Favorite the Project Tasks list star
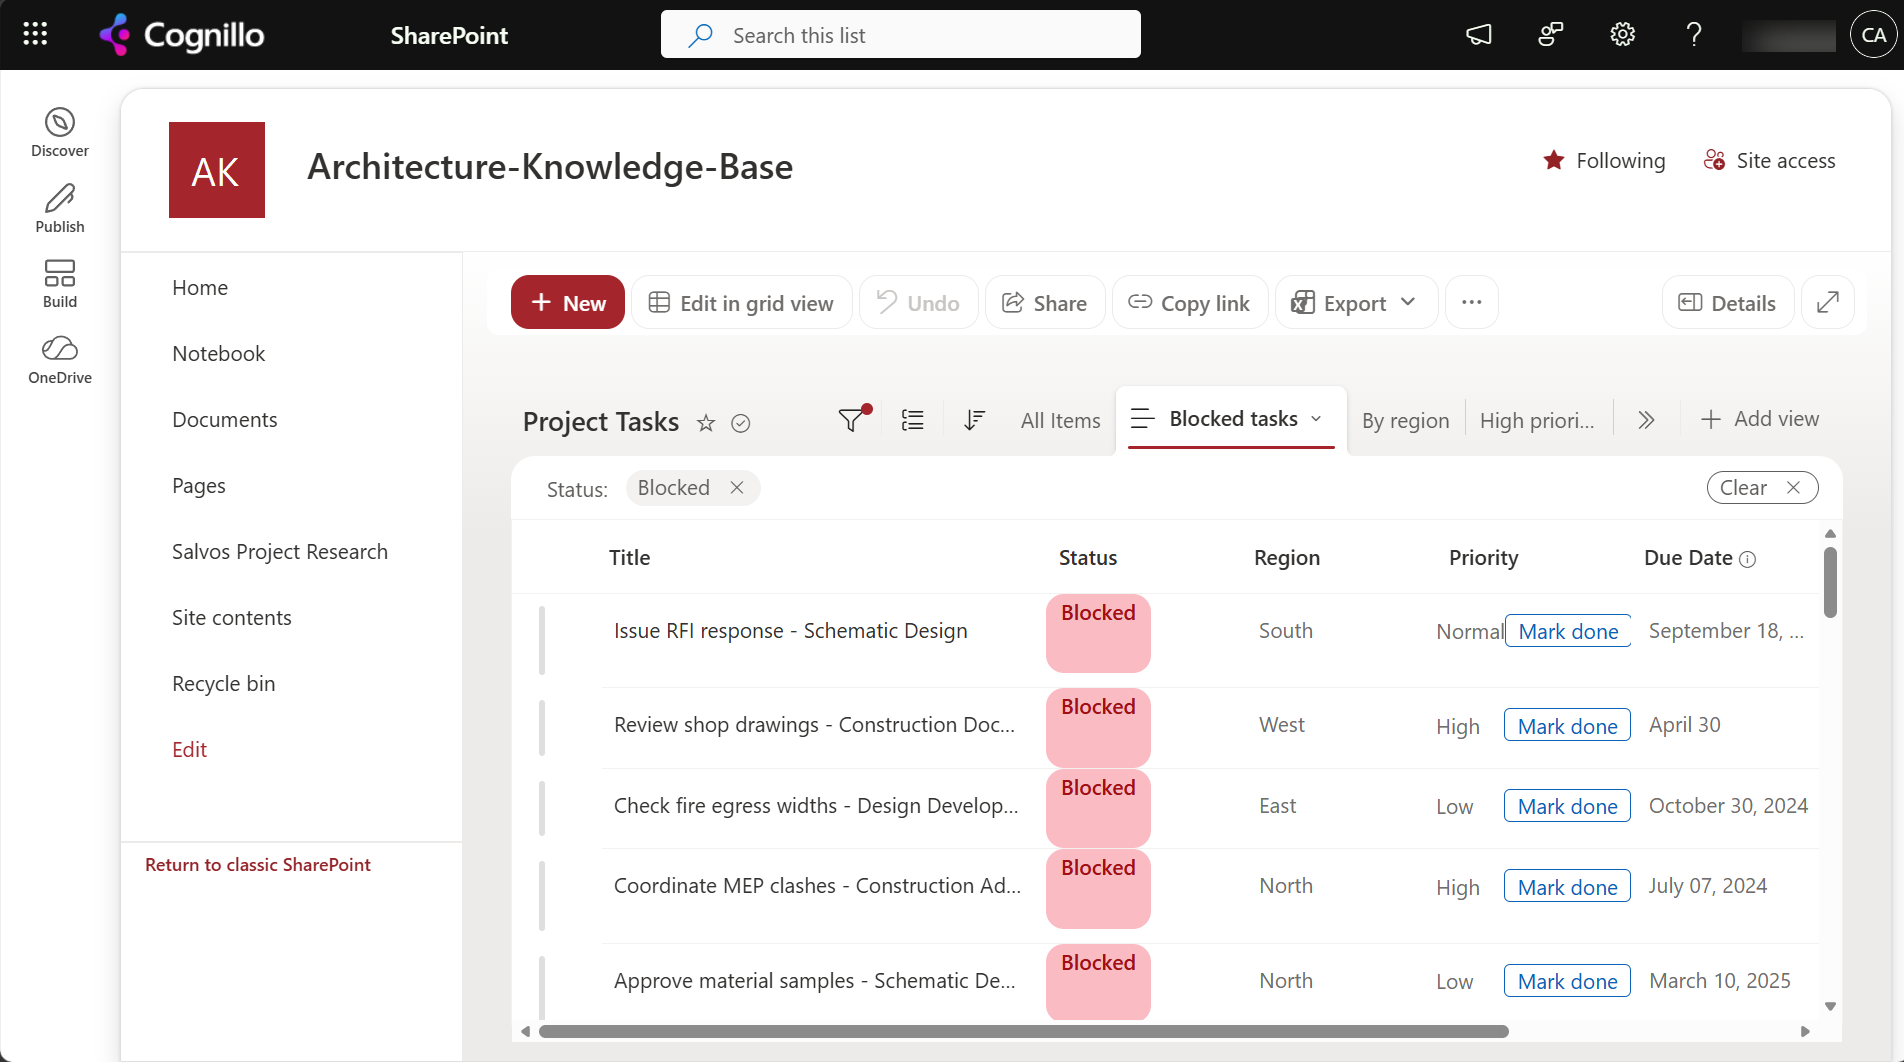This screenshot has height=1062, width=1904. pyautogui.click(x=706, y=423)
